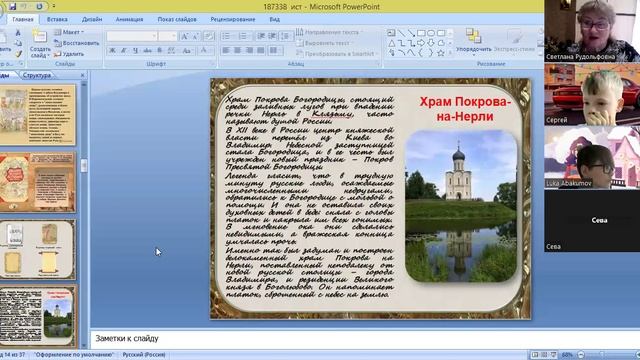Select the Oval shape in gallery
The width and height of the screenshot is (640, 360).
tap(431, 33)
